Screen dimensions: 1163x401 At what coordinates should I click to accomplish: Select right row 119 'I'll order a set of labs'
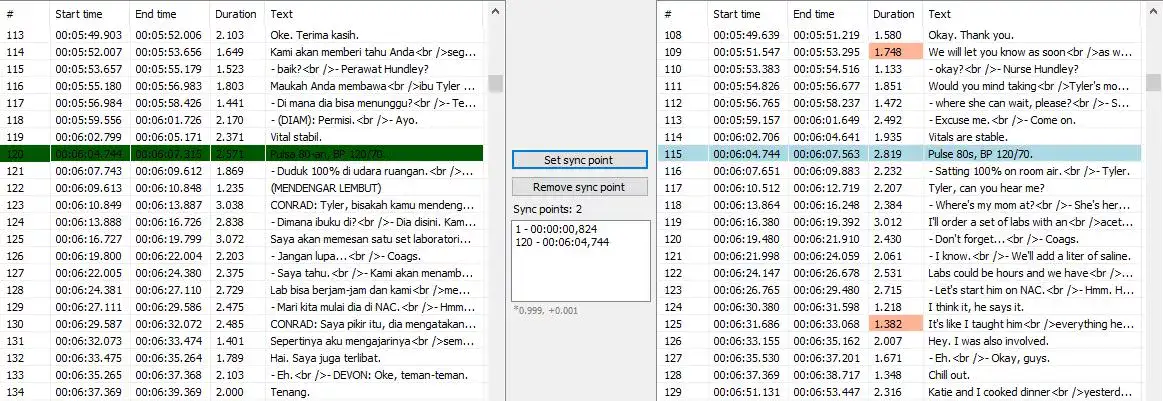tap(900, 222)
